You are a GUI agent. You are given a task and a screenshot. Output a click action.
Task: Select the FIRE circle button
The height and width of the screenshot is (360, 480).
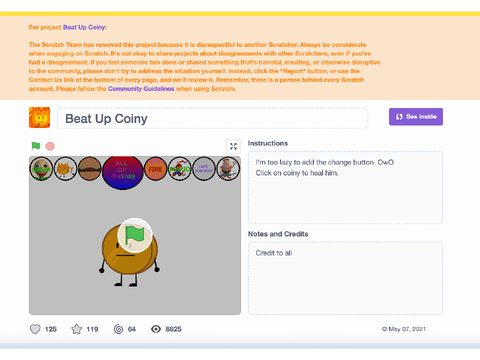pos(155,169)
